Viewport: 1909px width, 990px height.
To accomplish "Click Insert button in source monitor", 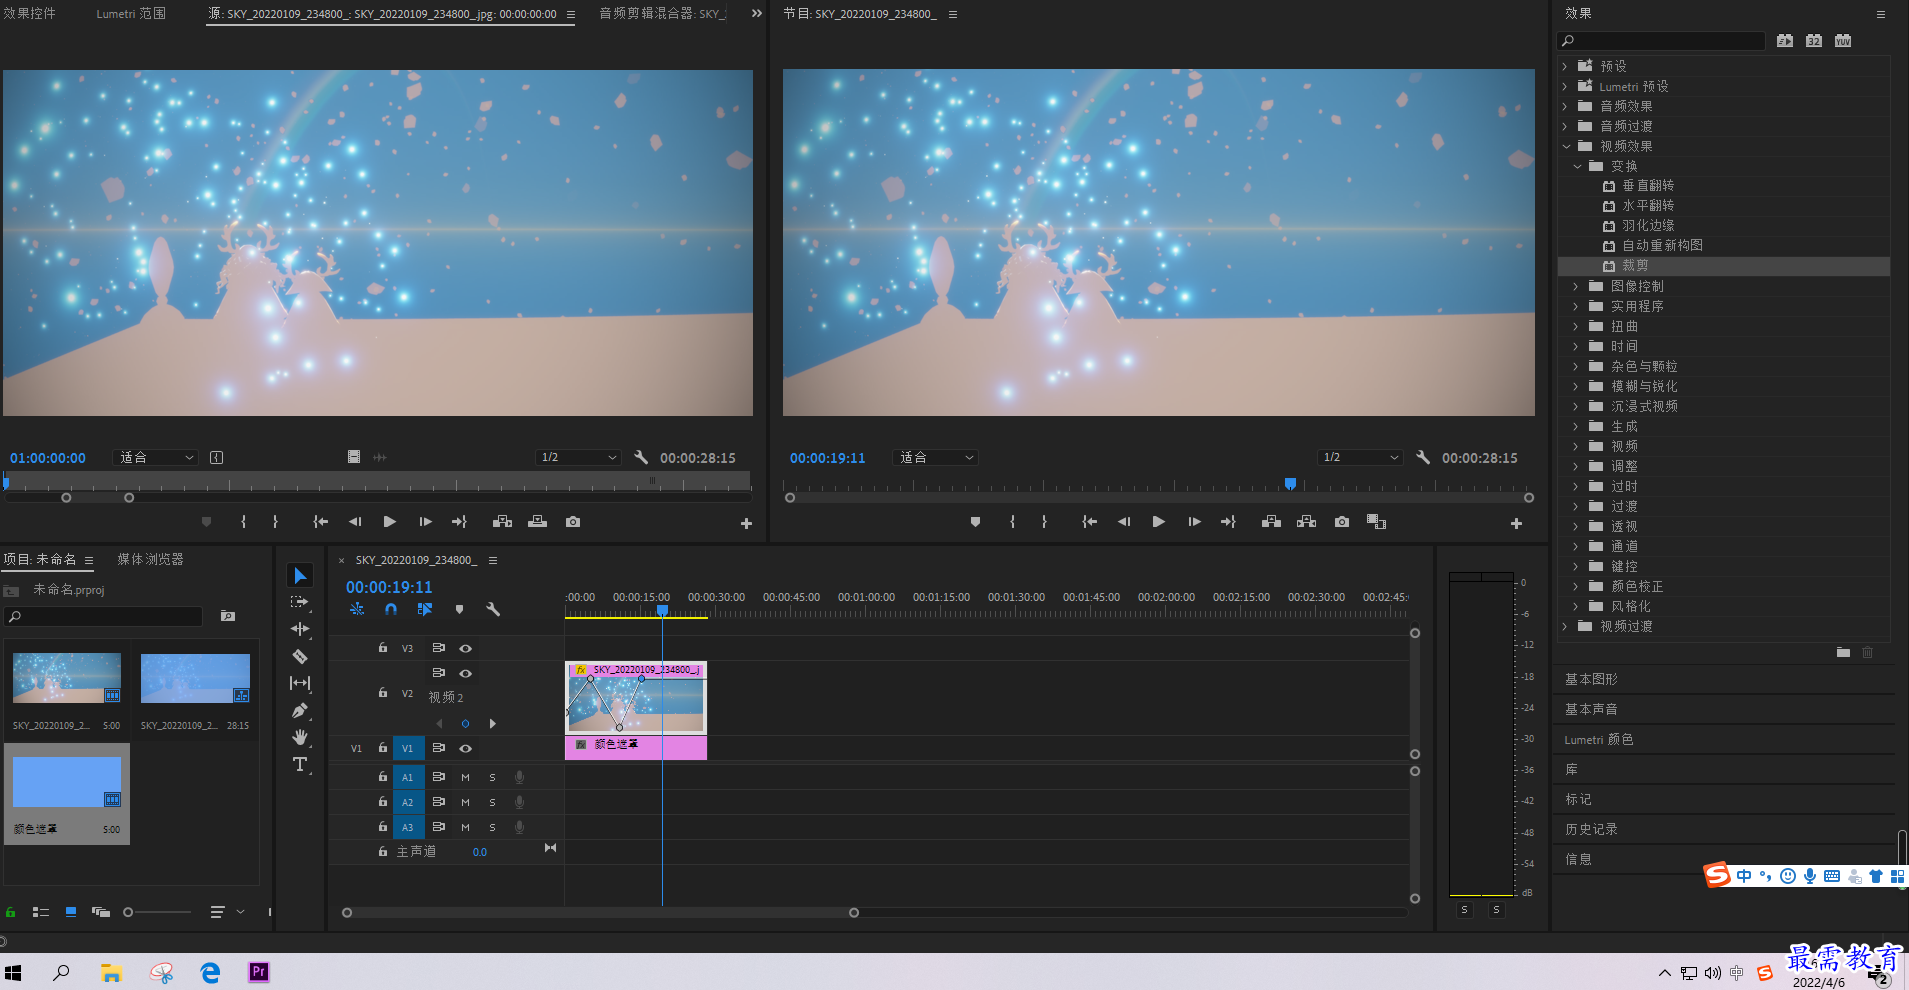I will (503, 522).
